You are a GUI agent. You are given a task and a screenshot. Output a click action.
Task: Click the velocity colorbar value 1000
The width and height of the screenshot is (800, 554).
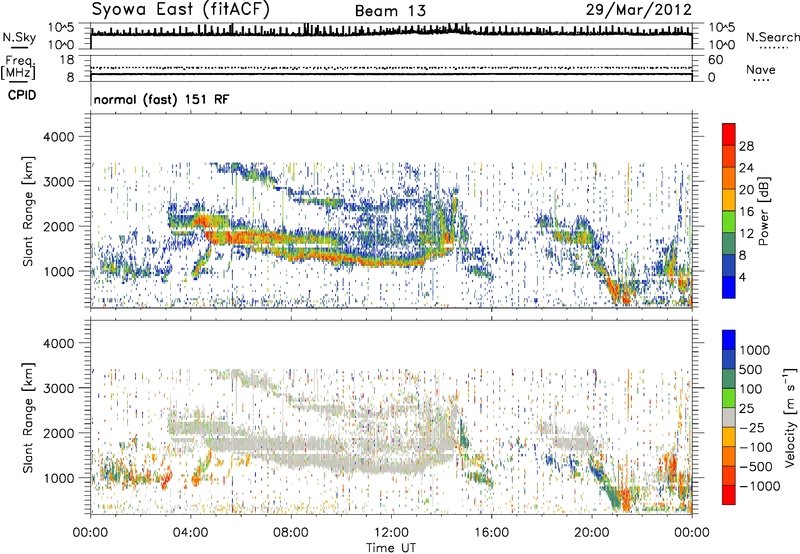(x=754, y=350)
